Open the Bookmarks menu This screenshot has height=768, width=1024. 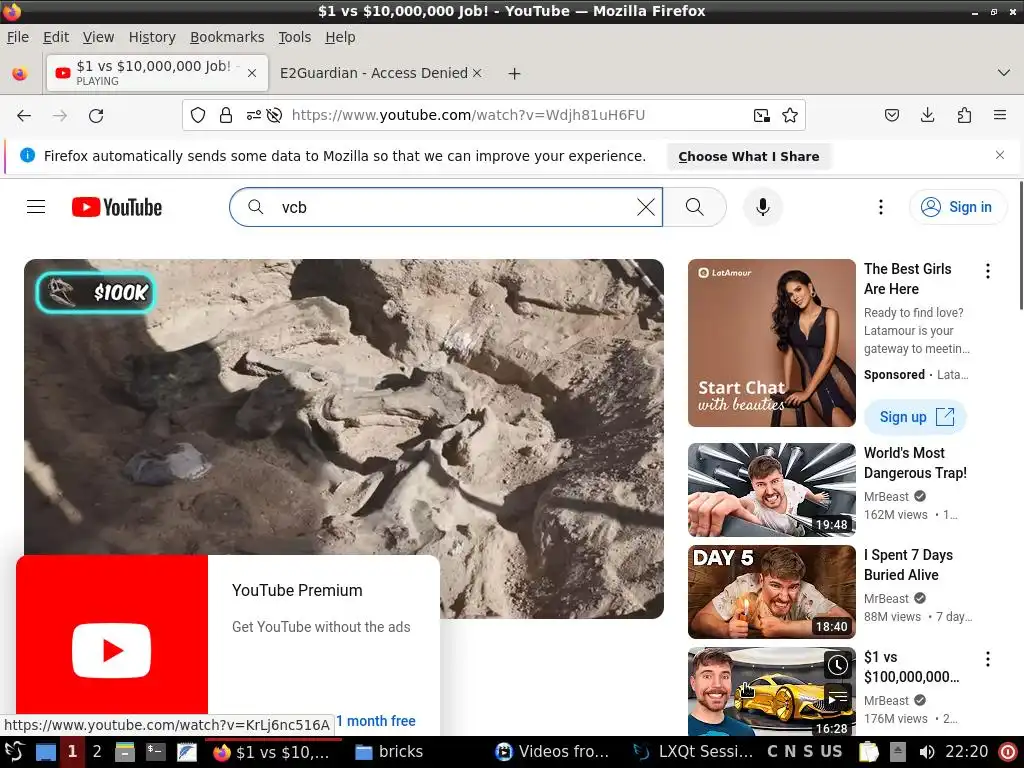227,37
